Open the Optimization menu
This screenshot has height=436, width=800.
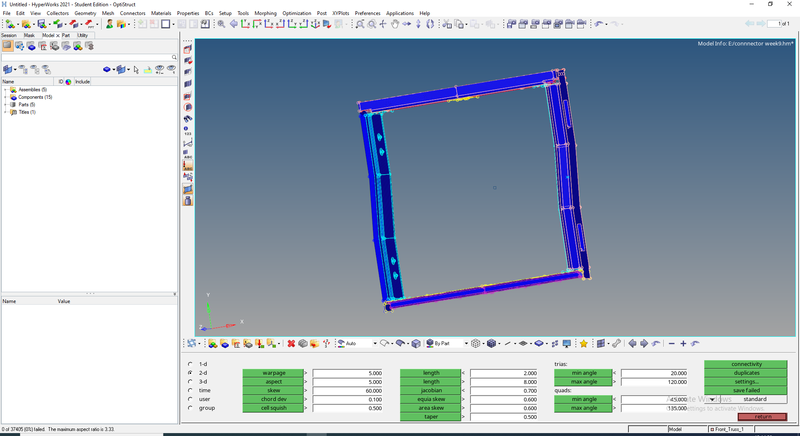tap(296, 13)
